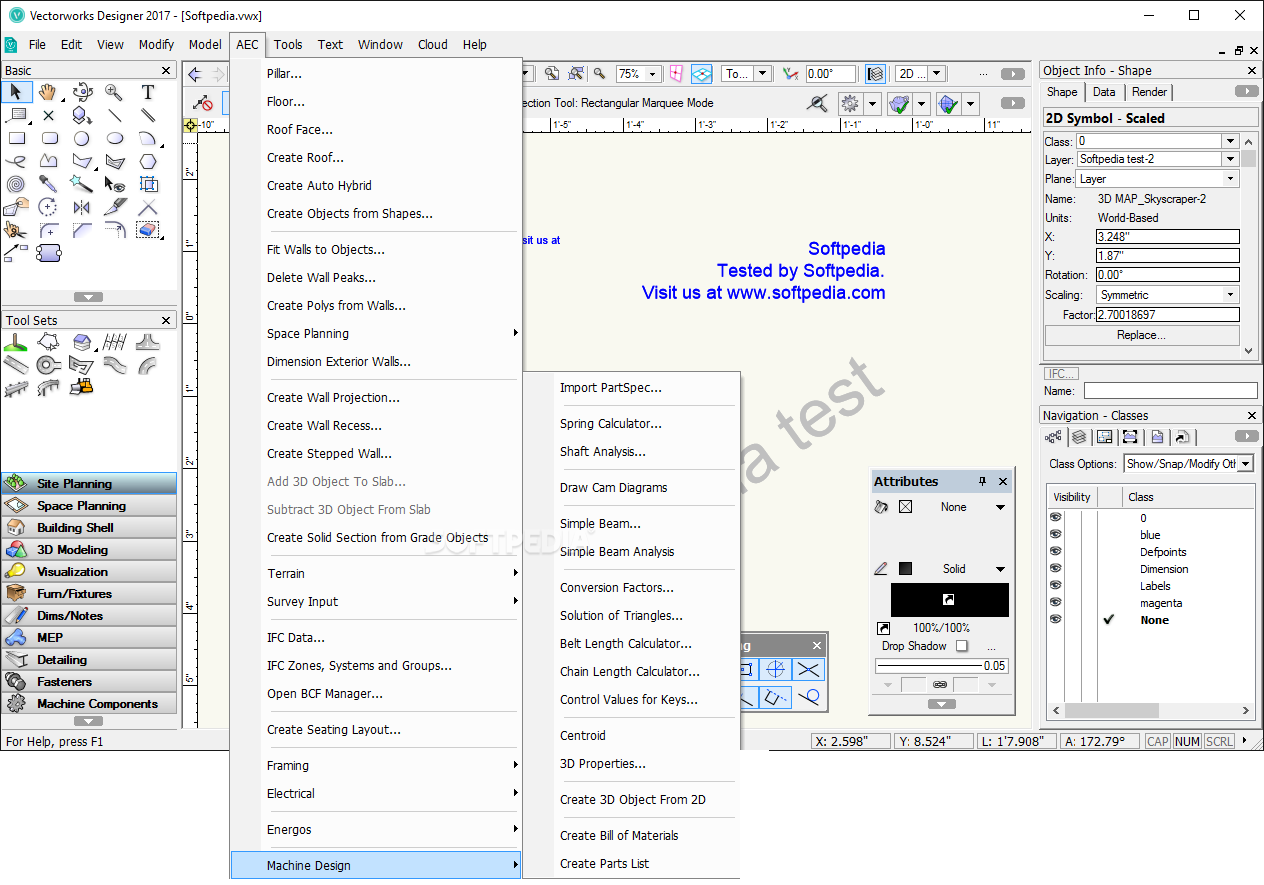The width and height of the screenshot is (1264, 885).
Task: Select the Selection arrow tool in Basic palette
Action: [x=15, y=92]
